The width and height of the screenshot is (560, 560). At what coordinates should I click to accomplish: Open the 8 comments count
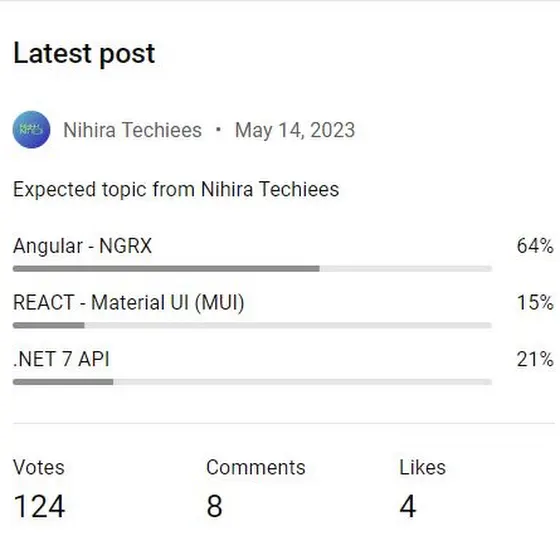click(x=214, y=506)
